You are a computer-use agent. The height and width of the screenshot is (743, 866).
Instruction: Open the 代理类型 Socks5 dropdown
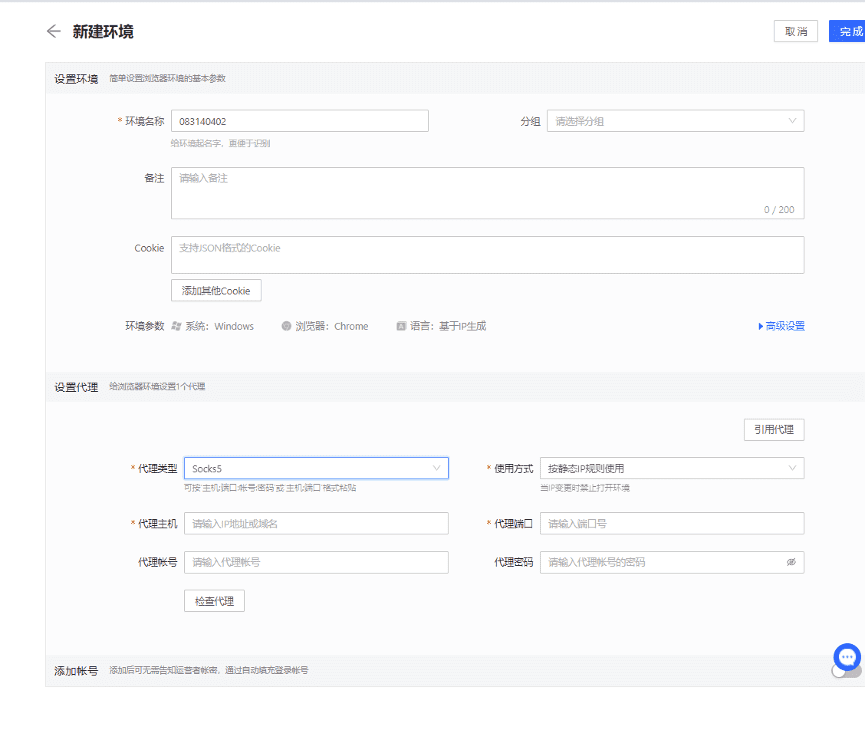[x=316, y=467]
